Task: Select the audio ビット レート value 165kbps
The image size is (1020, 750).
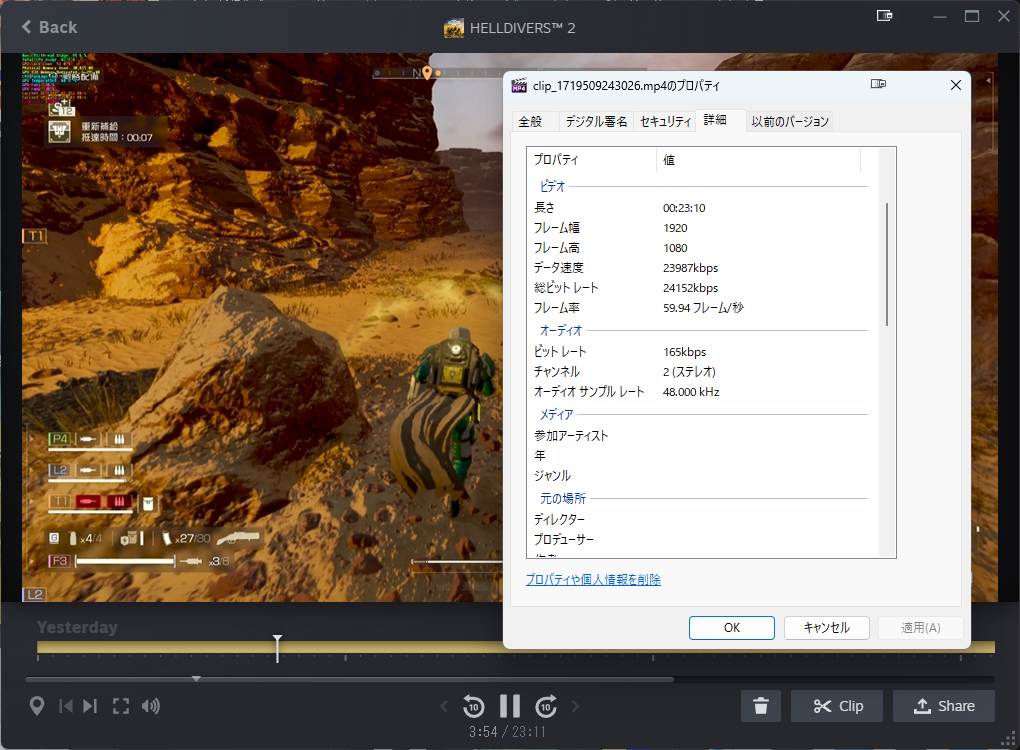Action: click(684, 352)
